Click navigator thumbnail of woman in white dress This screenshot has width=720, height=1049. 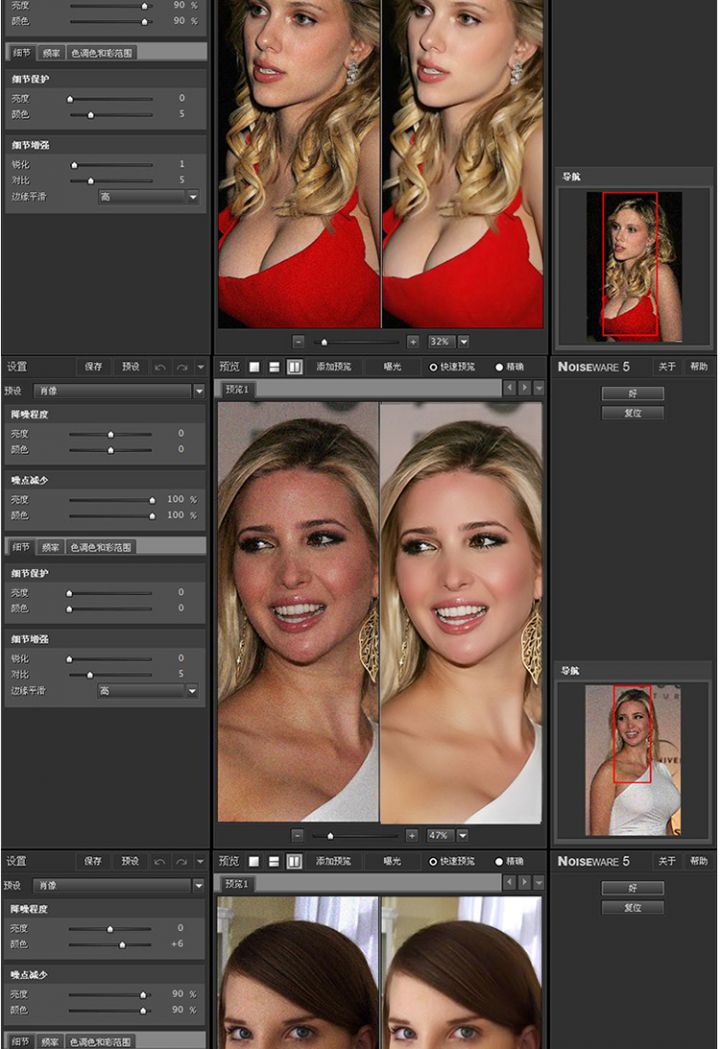pyautogui.click(x=633, y=760)
